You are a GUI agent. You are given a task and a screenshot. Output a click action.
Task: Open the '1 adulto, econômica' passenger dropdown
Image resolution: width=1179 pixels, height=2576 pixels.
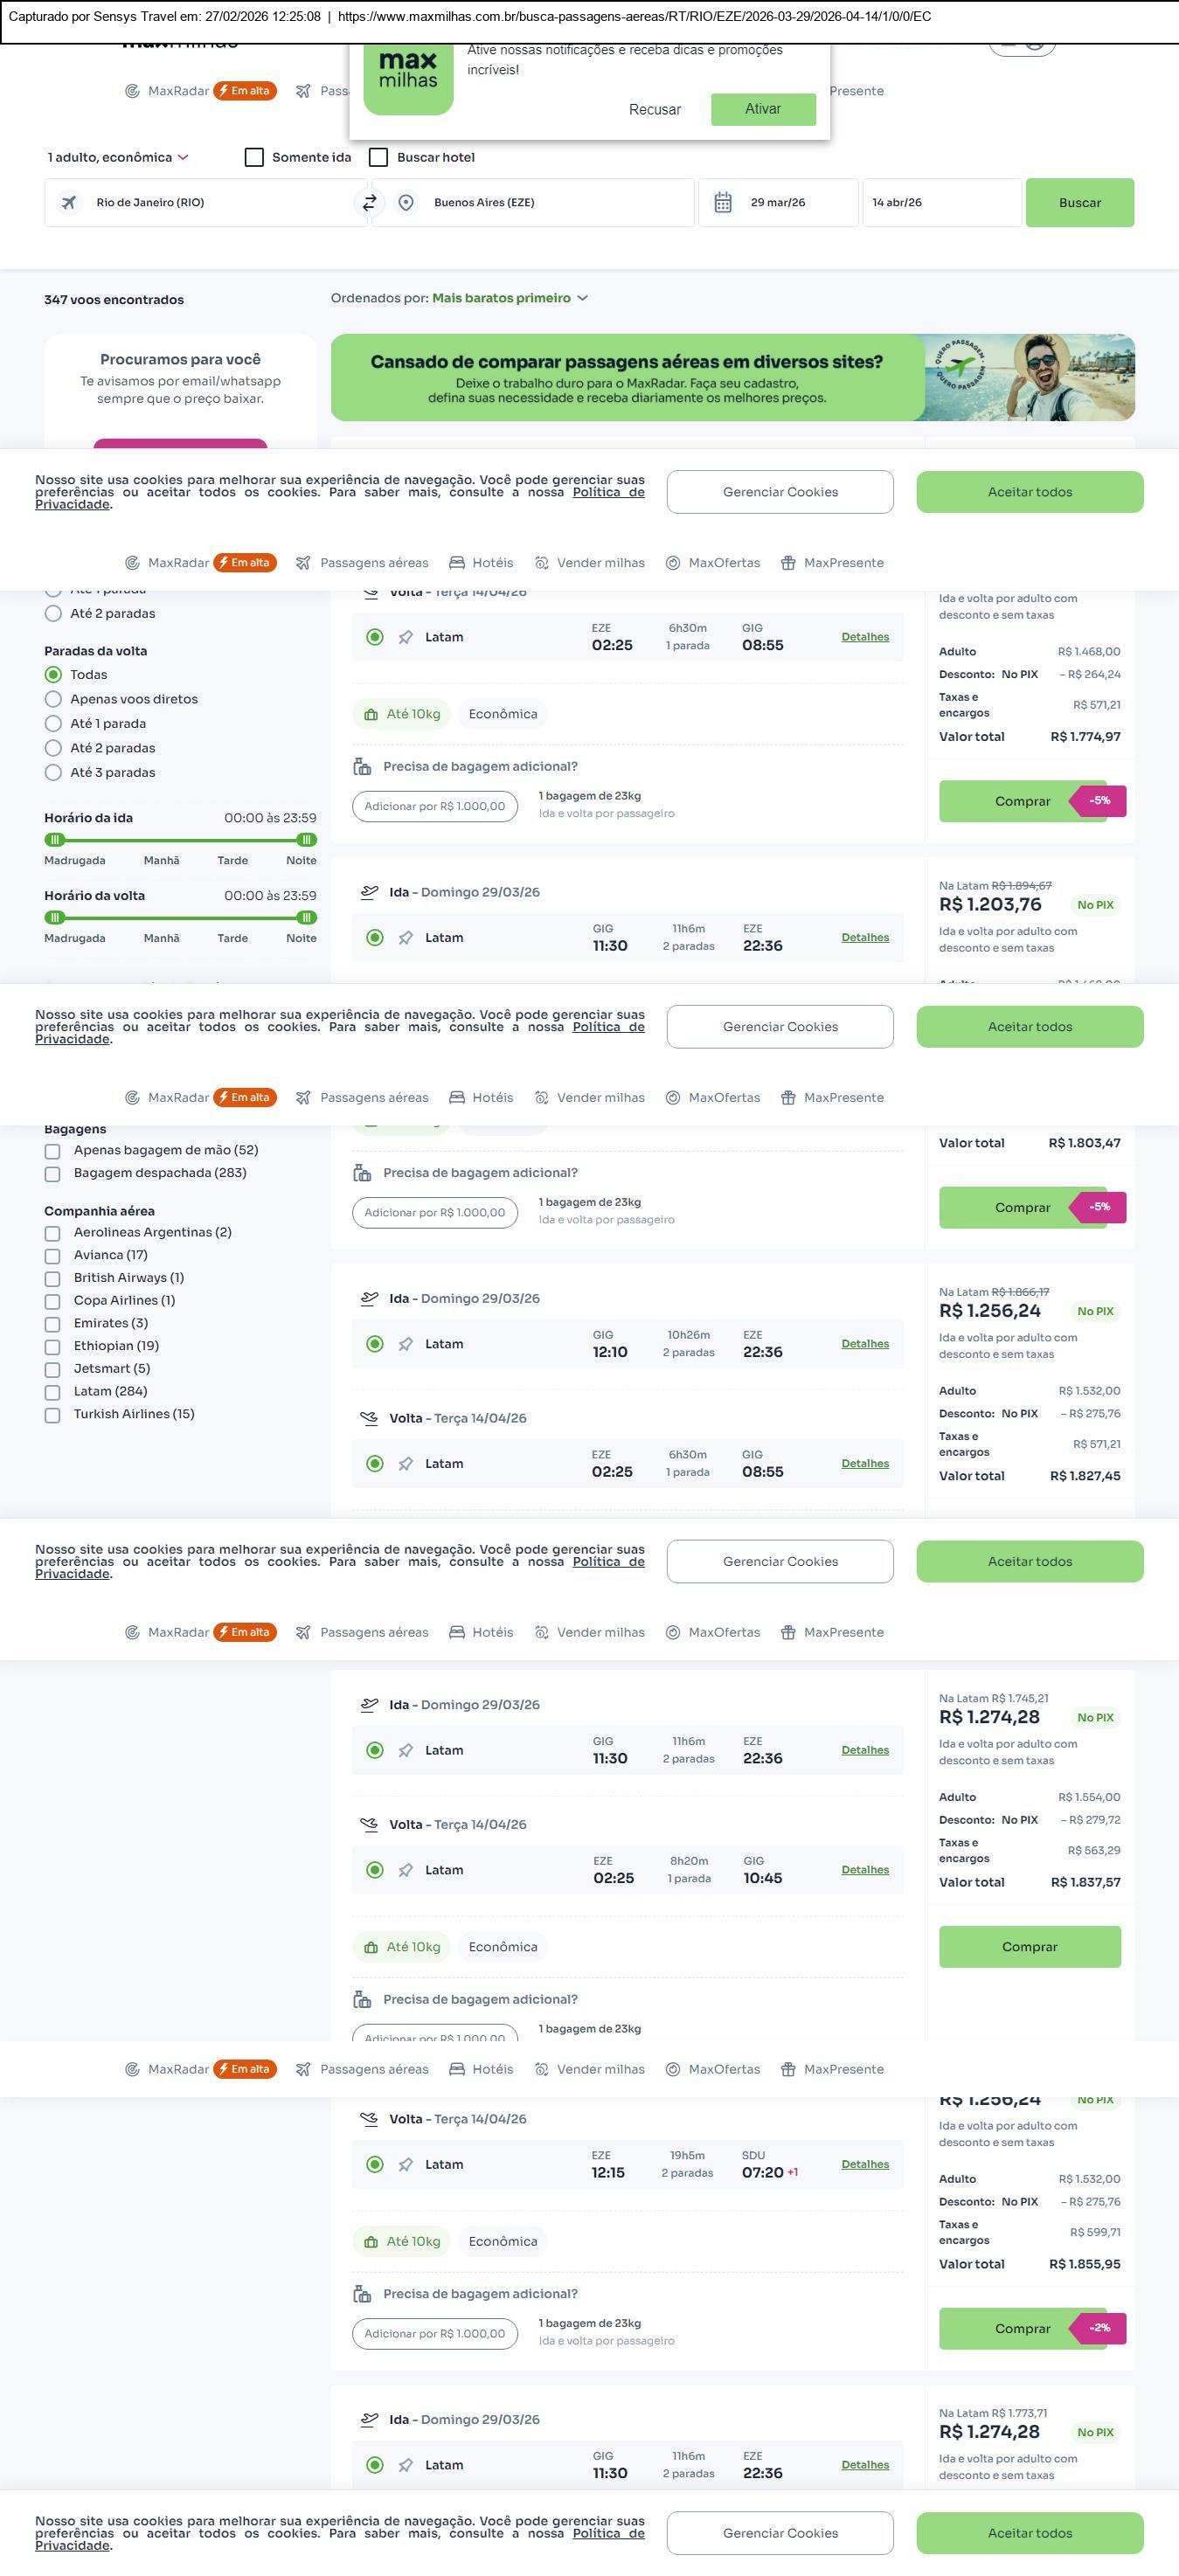click(117, 157)
